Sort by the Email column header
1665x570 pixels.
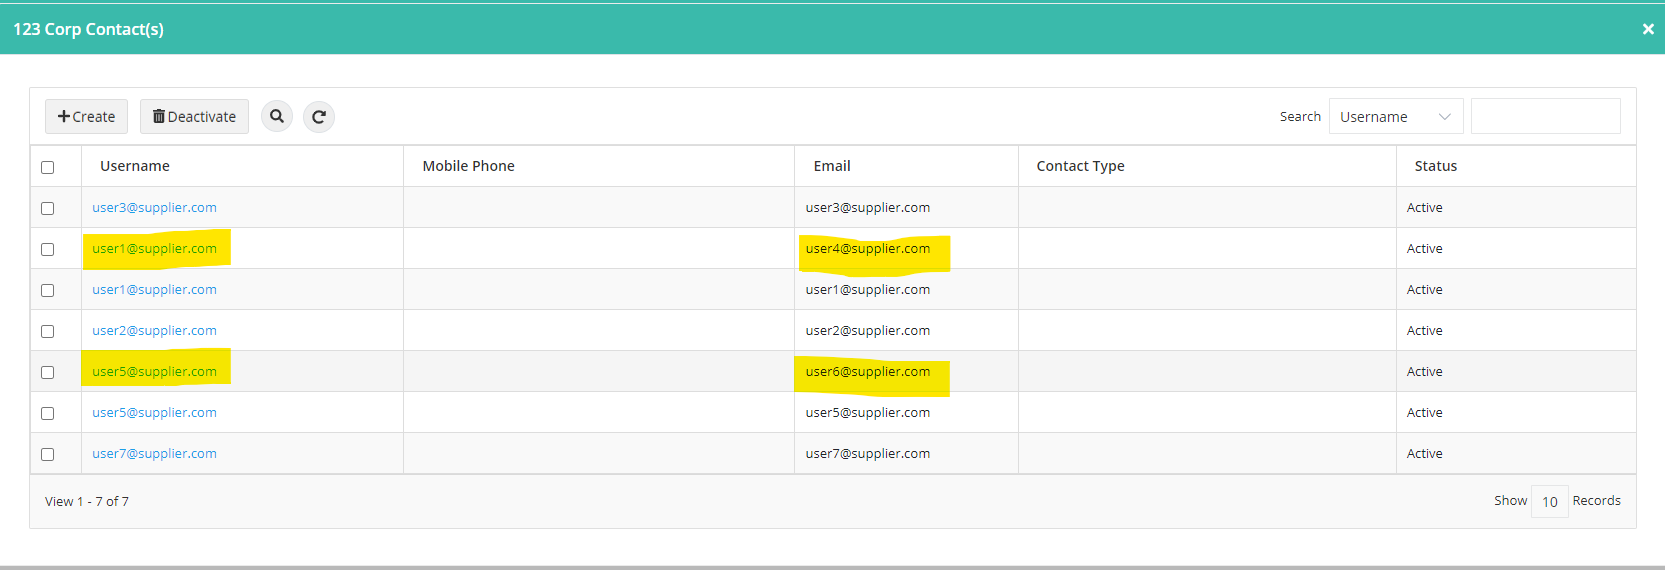[832, 166]
